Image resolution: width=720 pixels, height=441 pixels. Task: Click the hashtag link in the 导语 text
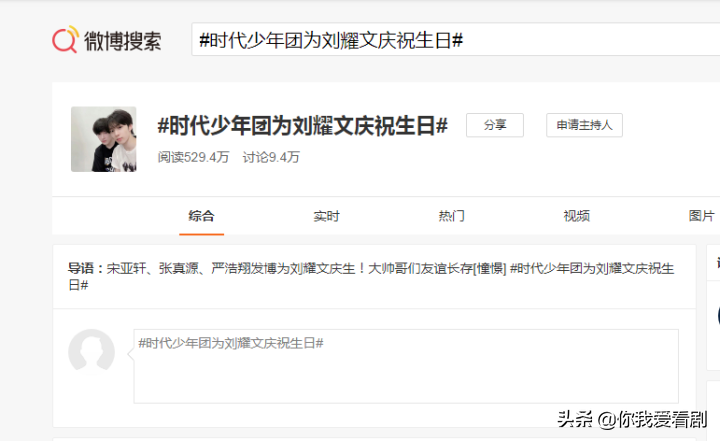coord(592,268)
